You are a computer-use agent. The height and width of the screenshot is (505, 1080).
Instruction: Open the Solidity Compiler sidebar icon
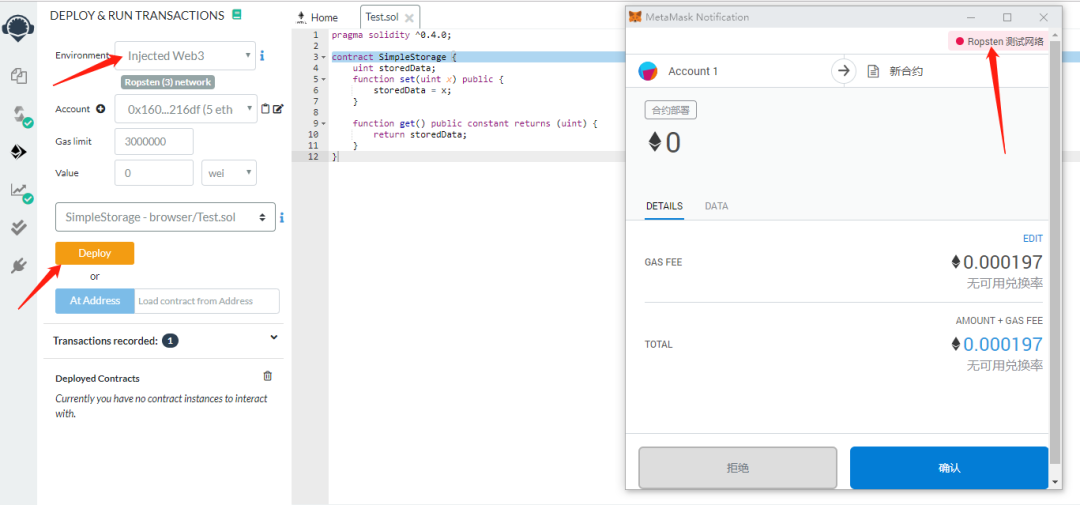[x=21, y=115]
